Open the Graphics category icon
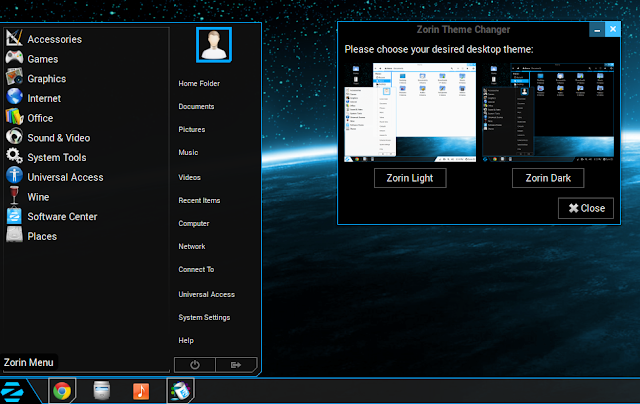Viewport: 640px width, 404px height. click(14, 77)
